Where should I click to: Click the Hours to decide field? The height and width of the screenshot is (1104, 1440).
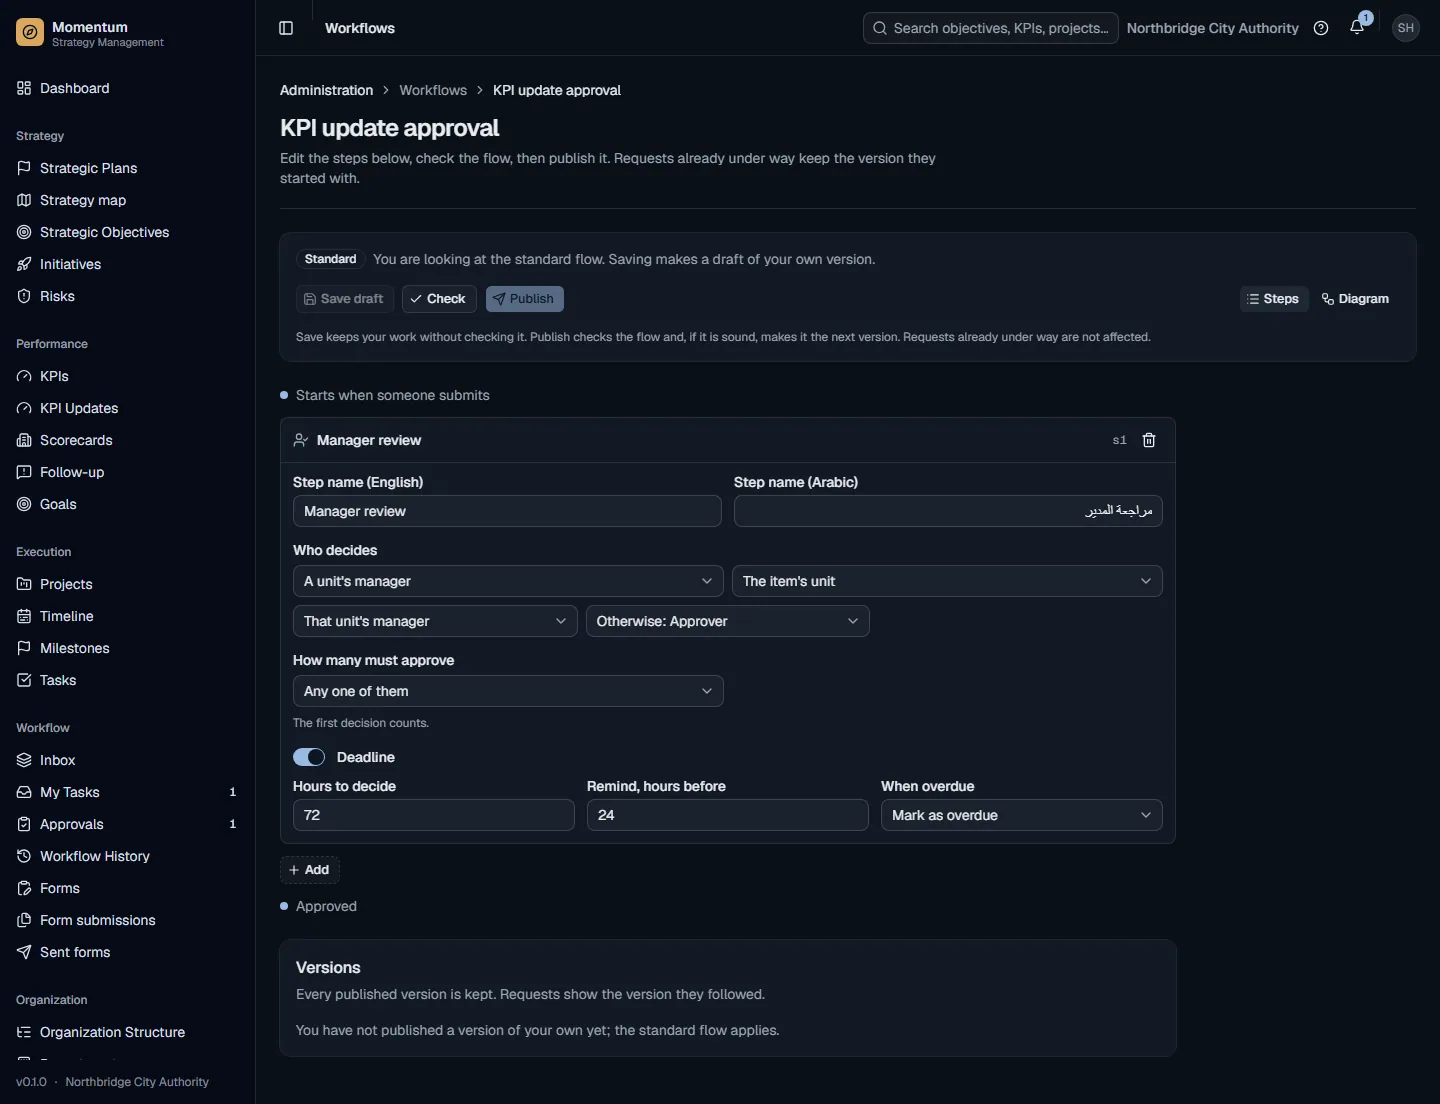click(434, 815)
